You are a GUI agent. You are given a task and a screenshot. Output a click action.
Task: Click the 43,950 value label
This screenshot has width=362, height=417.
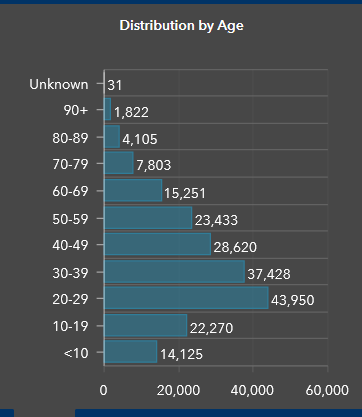(293, 300)
